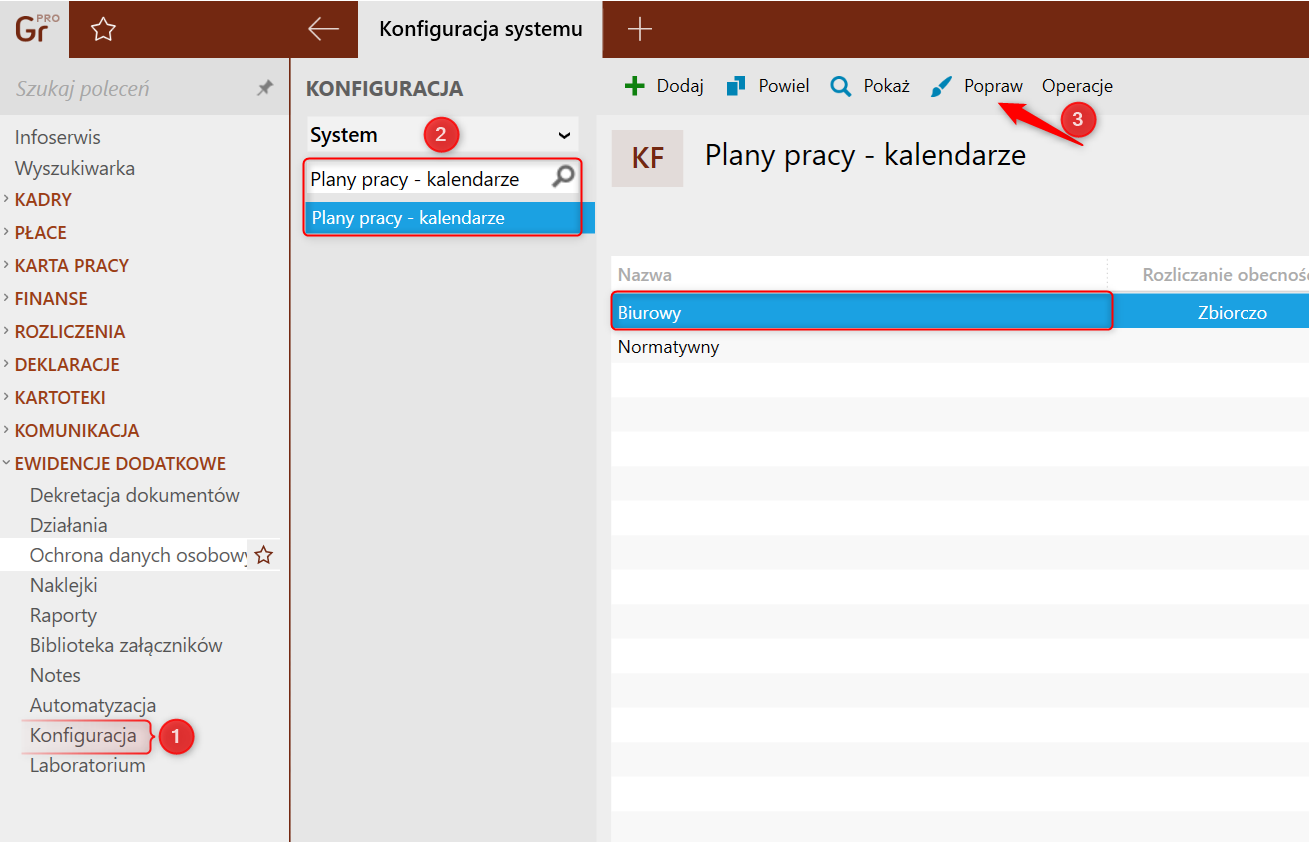
Task: Open Wyszukiwarka
Action: pos(75,168)
